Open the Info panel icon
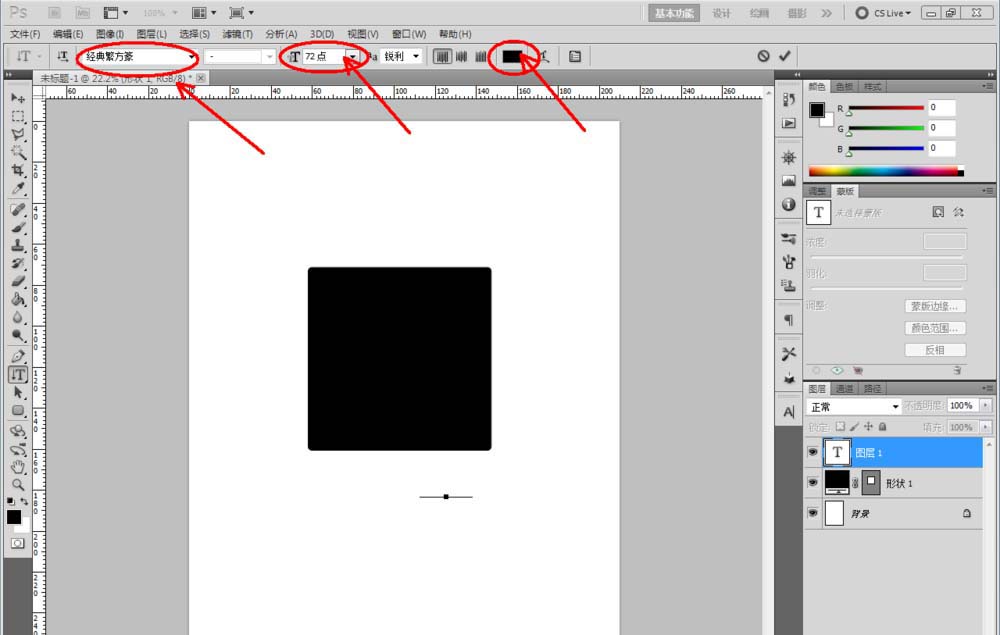The height and width of the screenshot is (635, 1000). click(x=789, y=204)
